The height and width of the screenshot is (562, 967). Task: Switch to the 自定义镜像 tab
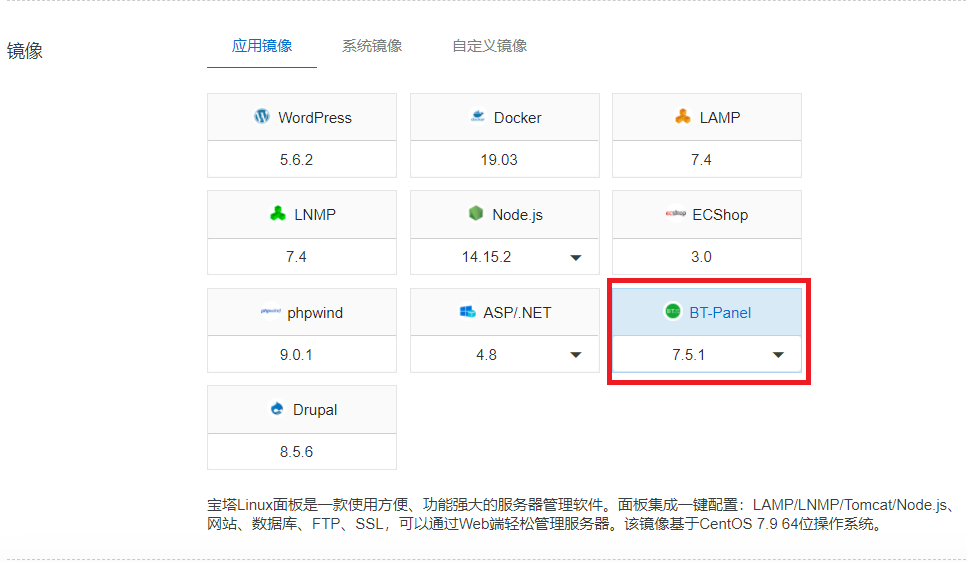tap(490, 46)
